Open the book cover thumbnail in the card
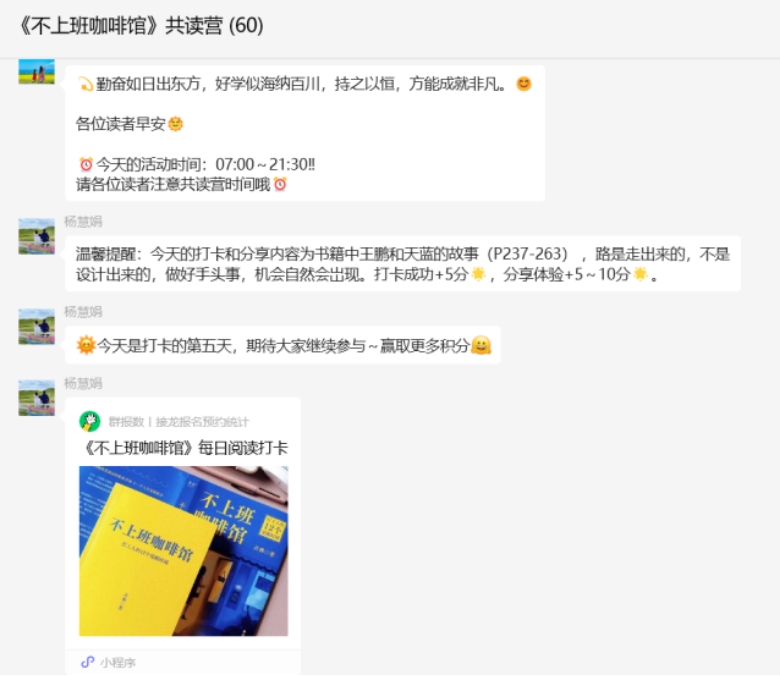Image resolution: width=780 pixels, height=676 pixels. pyautogui.click(x=184, y=551)
